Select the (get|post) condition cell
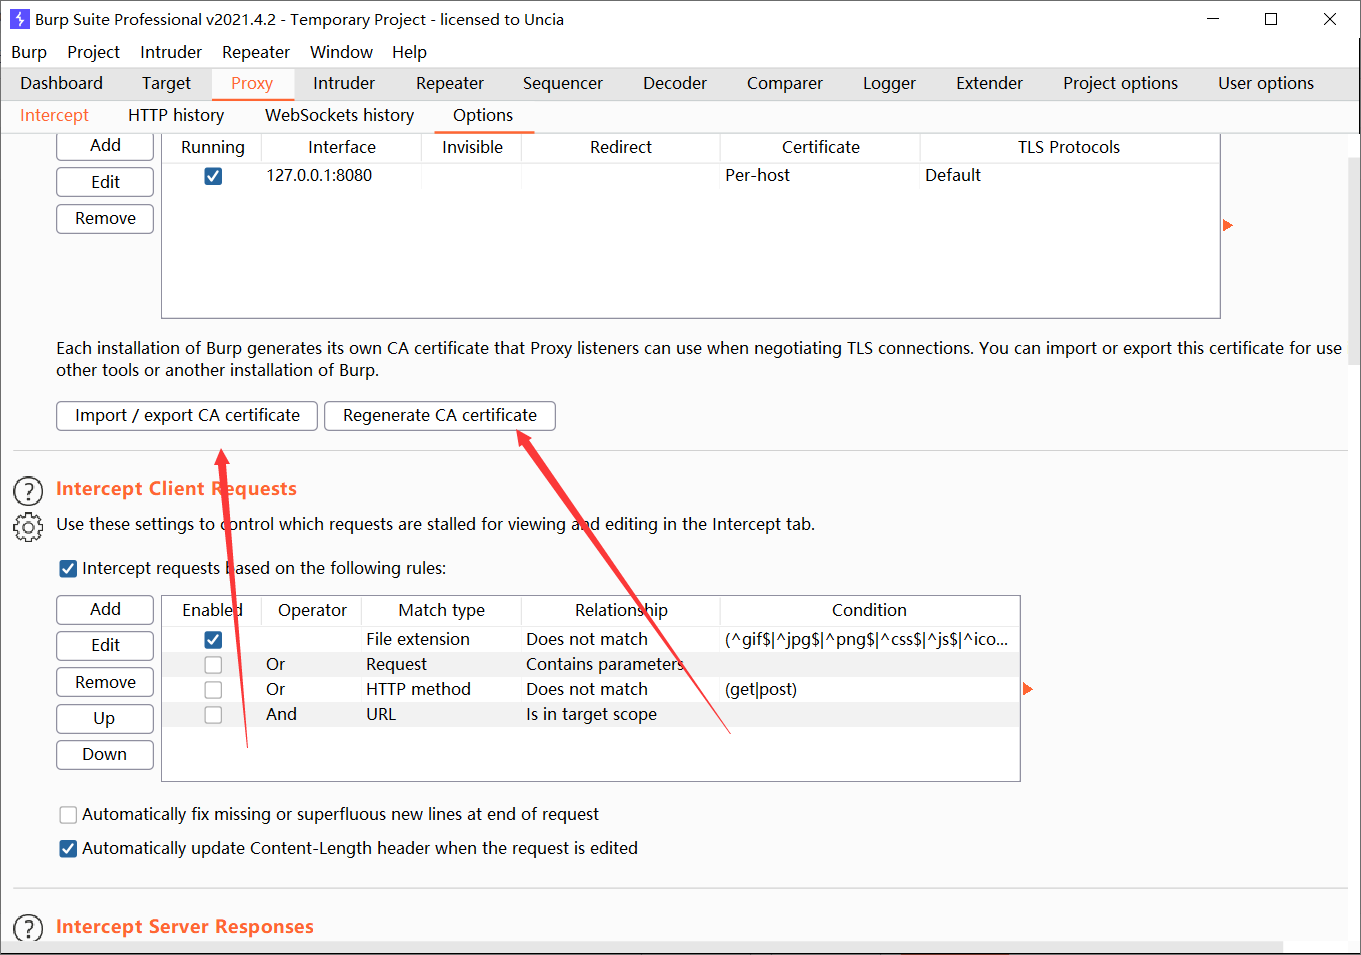Image resolution: width=1361 pixels, height=955 pixels. [869, 689]
